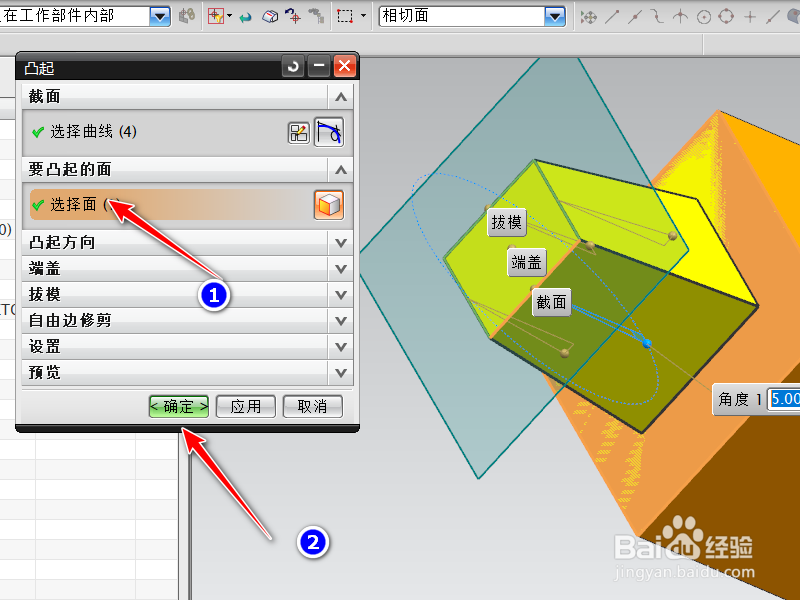Screen dimensions: 800x600
Task: Open the 在工作部件内部 selection scope dropdown
Action: (160, 16)
